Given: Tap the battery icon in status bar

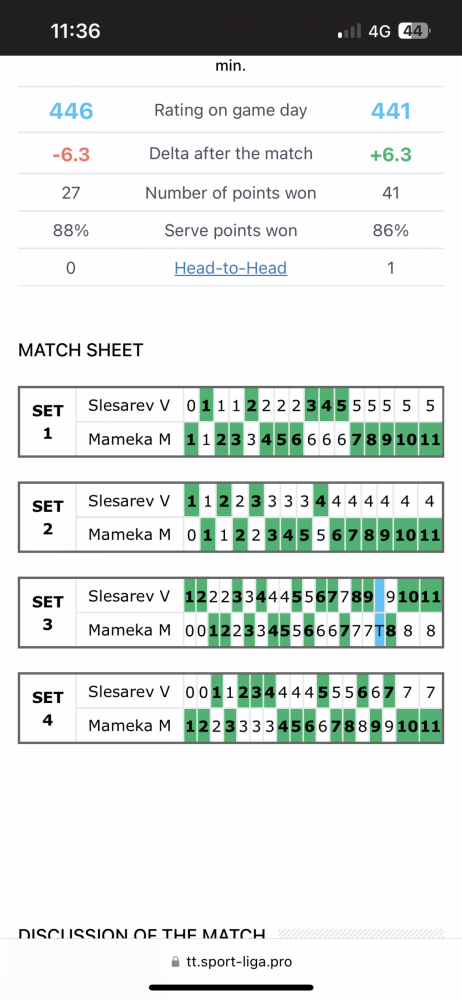Looking at the screenshot, I should (x=415, y=31).
